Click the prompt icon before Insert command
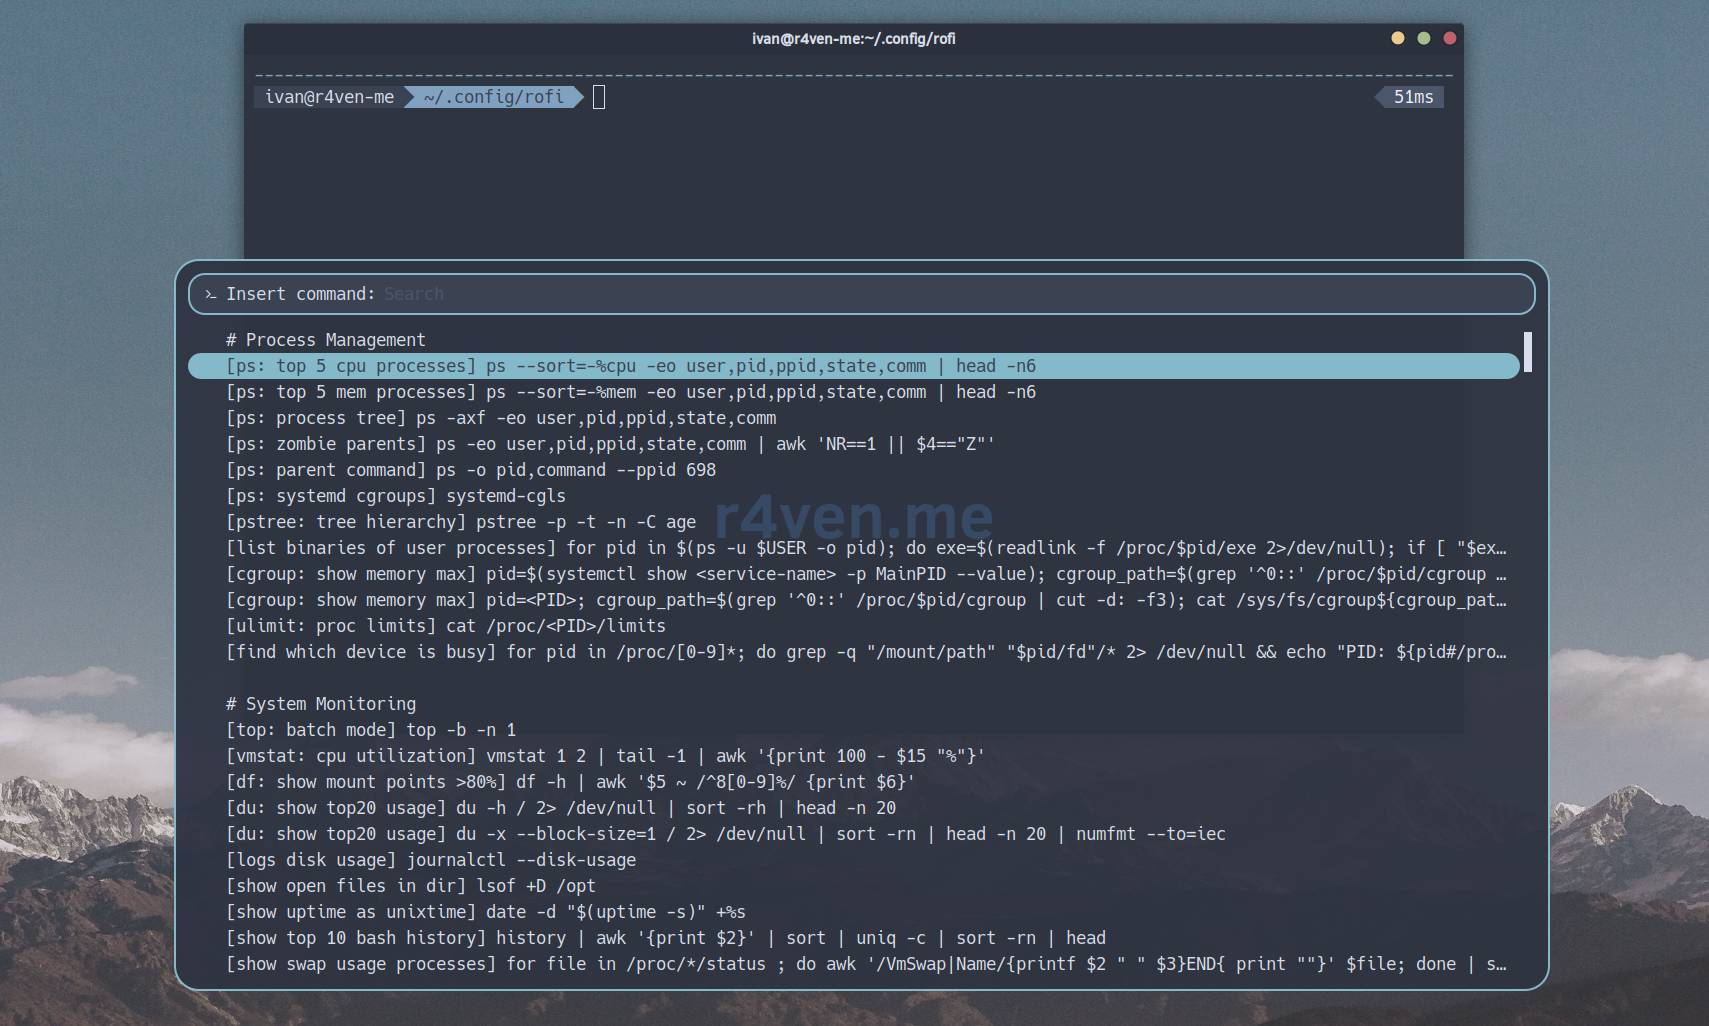The image size is (1709, 1026). point(210,294)
